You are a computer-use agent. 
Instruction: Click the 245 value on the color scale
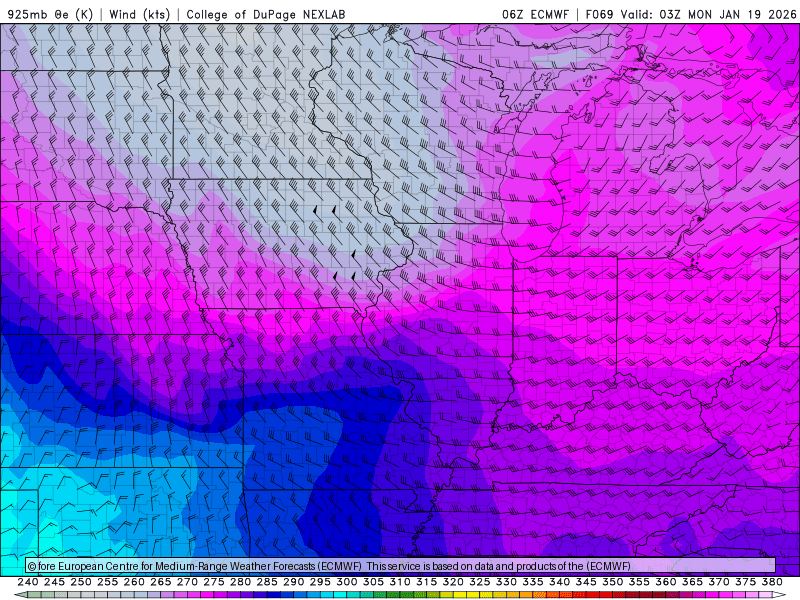click(54, 582)
